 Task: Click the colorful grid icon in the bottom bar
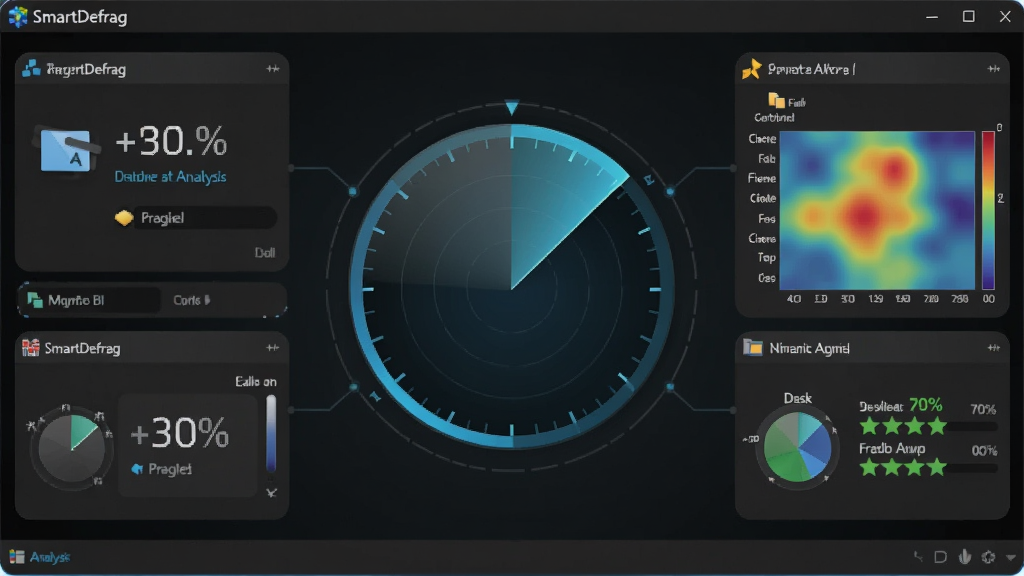(16, 557)
